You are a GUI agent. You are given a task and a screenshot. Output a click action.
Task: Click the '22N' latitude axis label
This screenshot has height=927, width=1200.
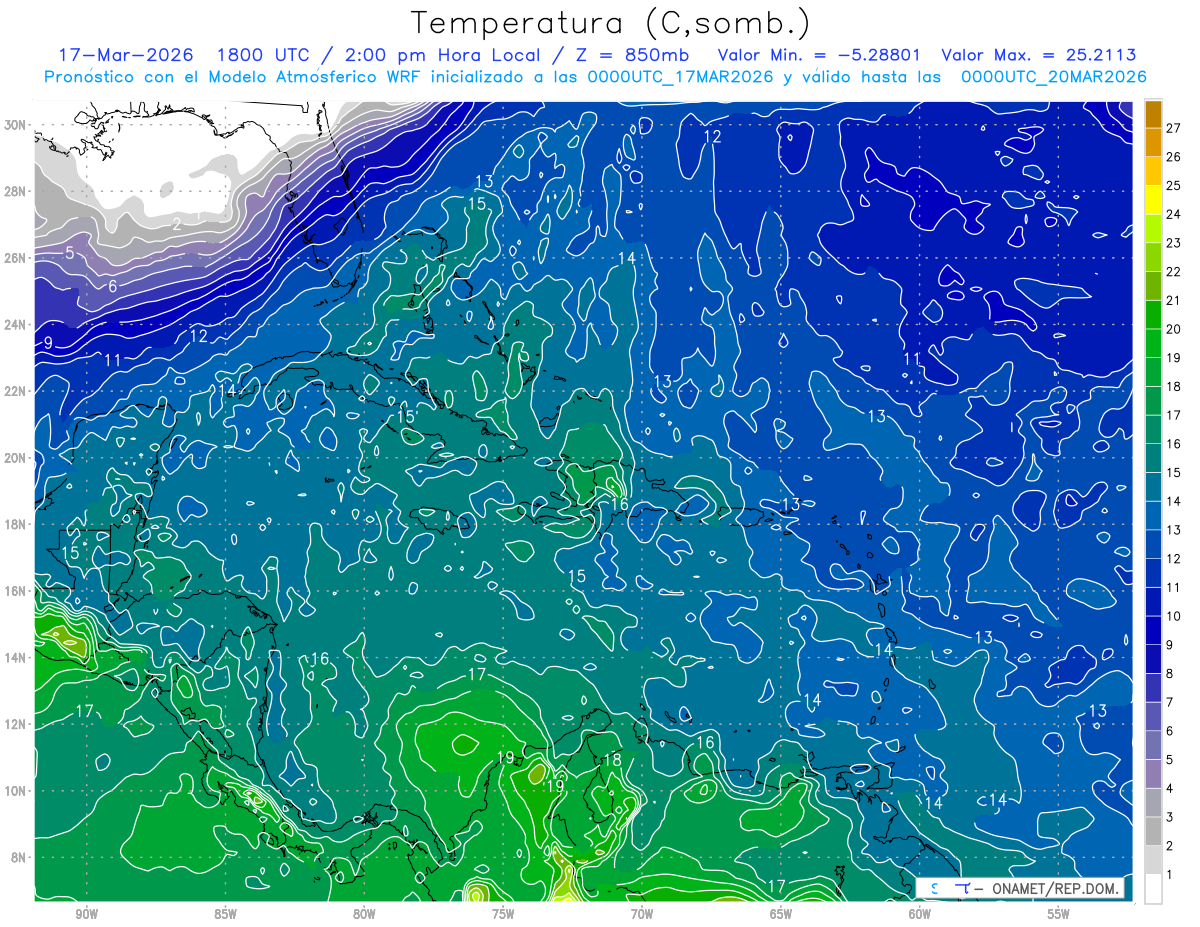[15, 391]
